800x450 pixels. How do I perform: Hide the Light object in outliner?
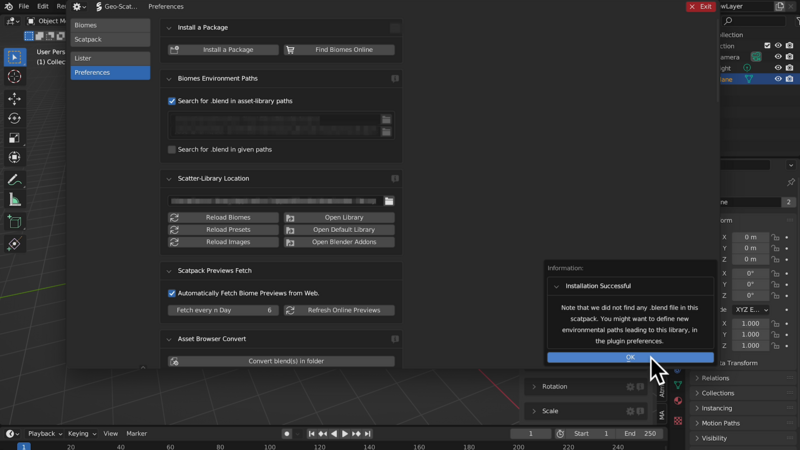[x=778, y=68]
